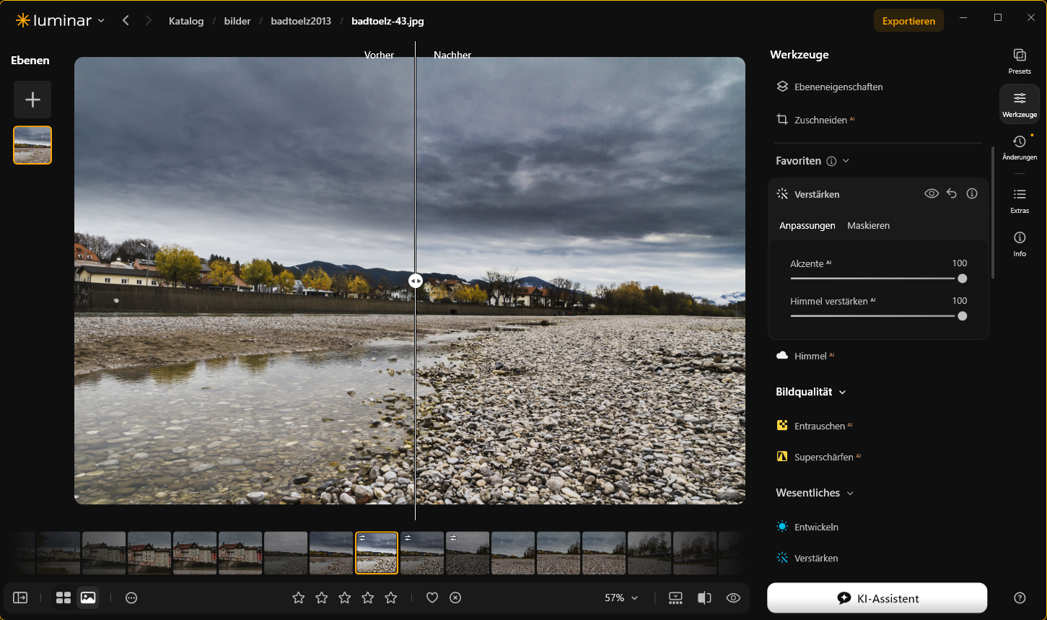Click the before/after divider handle
This screenshot has height=620, width=1047.
click(415, 281)
